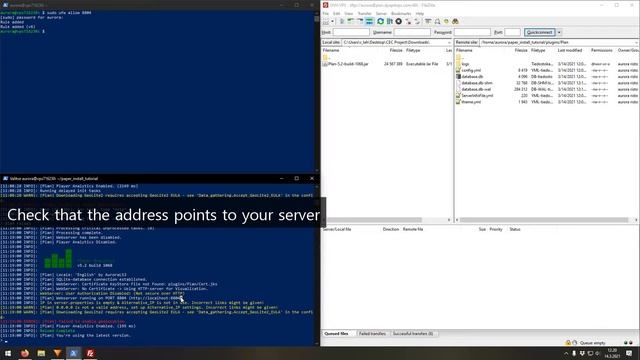Open parent folder in local file list

(x=327, y=58)
